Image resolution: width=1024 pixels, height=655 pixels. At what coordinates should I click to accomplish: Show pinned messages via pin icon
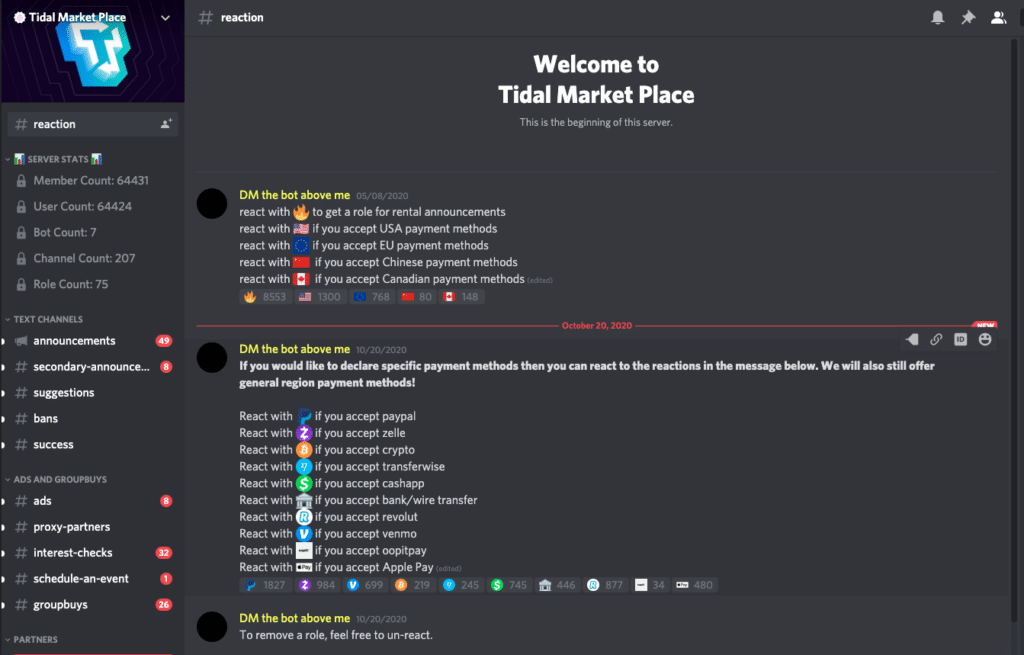tap(968, 18)
